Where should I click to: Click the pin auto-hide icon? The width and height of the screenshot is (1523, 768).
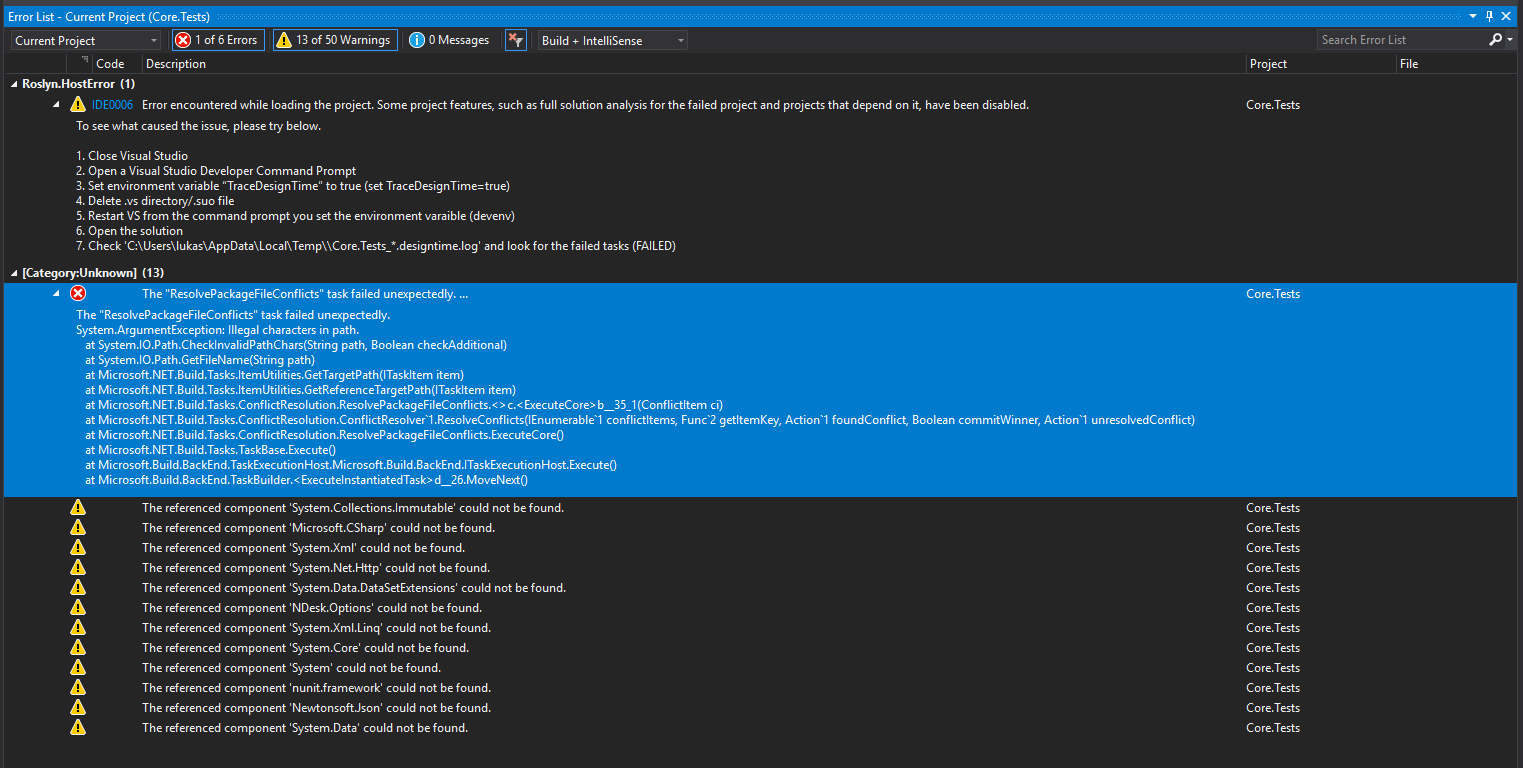(x=1489, y=16)
